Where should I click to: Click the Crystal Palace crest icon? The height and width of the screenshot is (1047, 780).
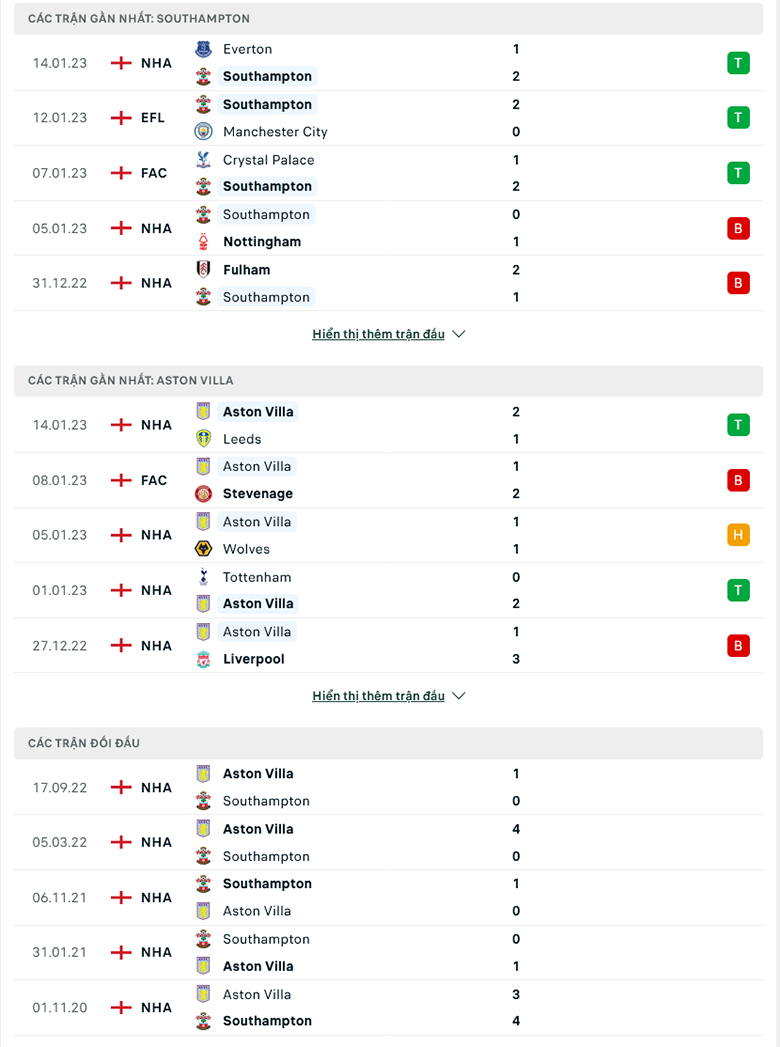click(203, 159)
